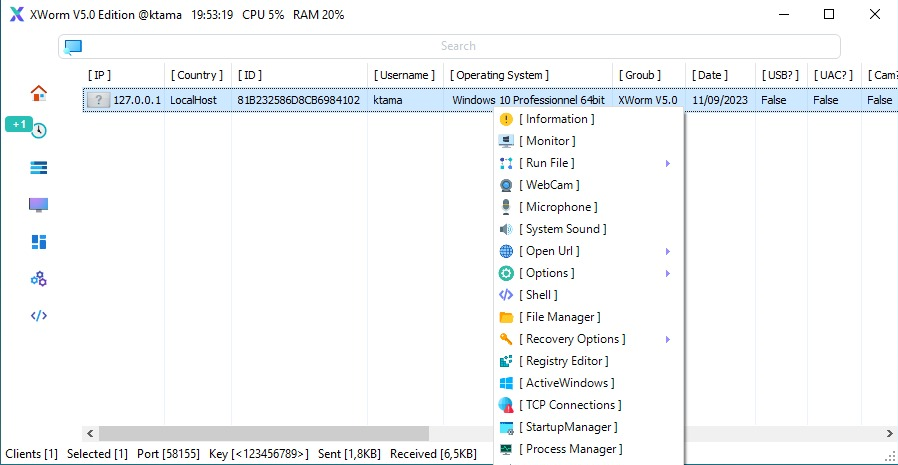
Task: Click Key [<123456789>] in status bar
Action: pyautogui.click(x=259, y=454)
